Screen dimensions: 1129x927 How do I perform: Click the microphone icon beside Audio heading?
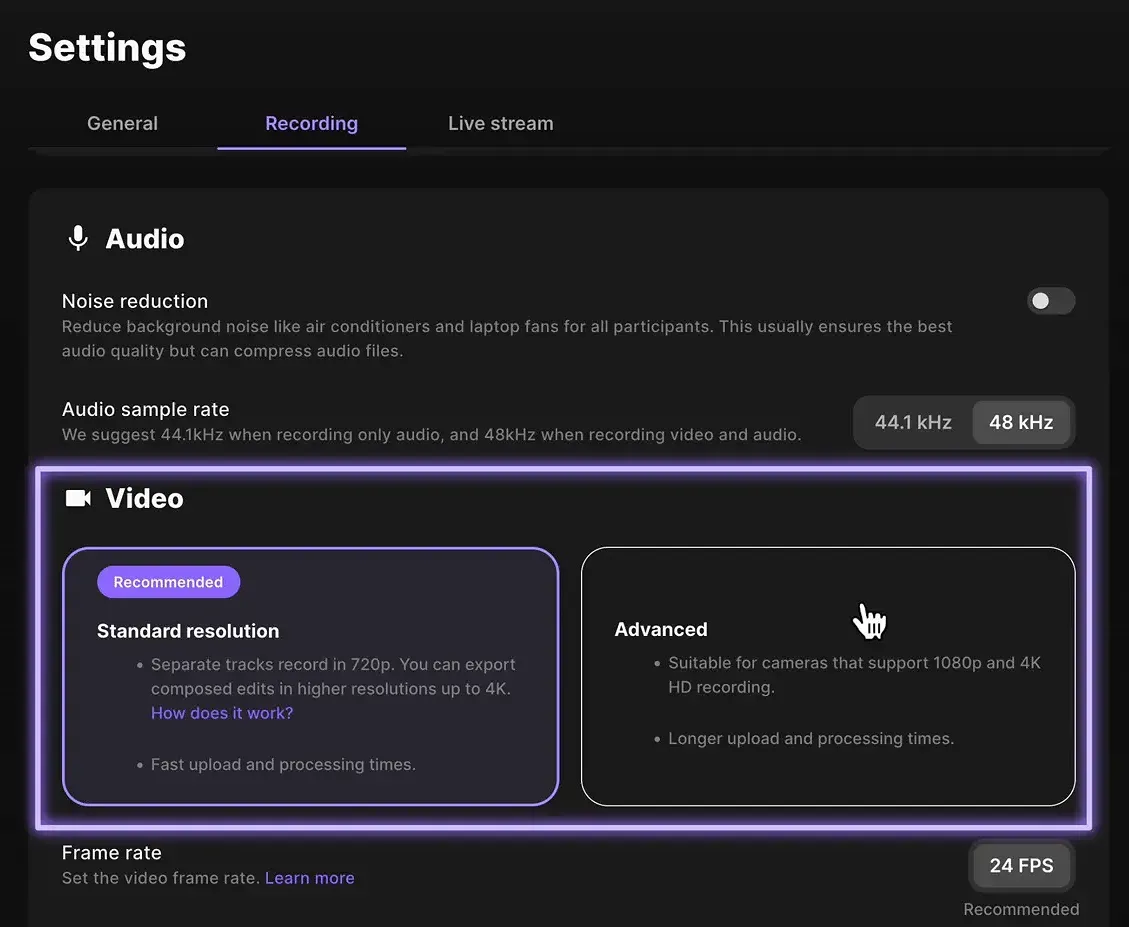[78, 238]
